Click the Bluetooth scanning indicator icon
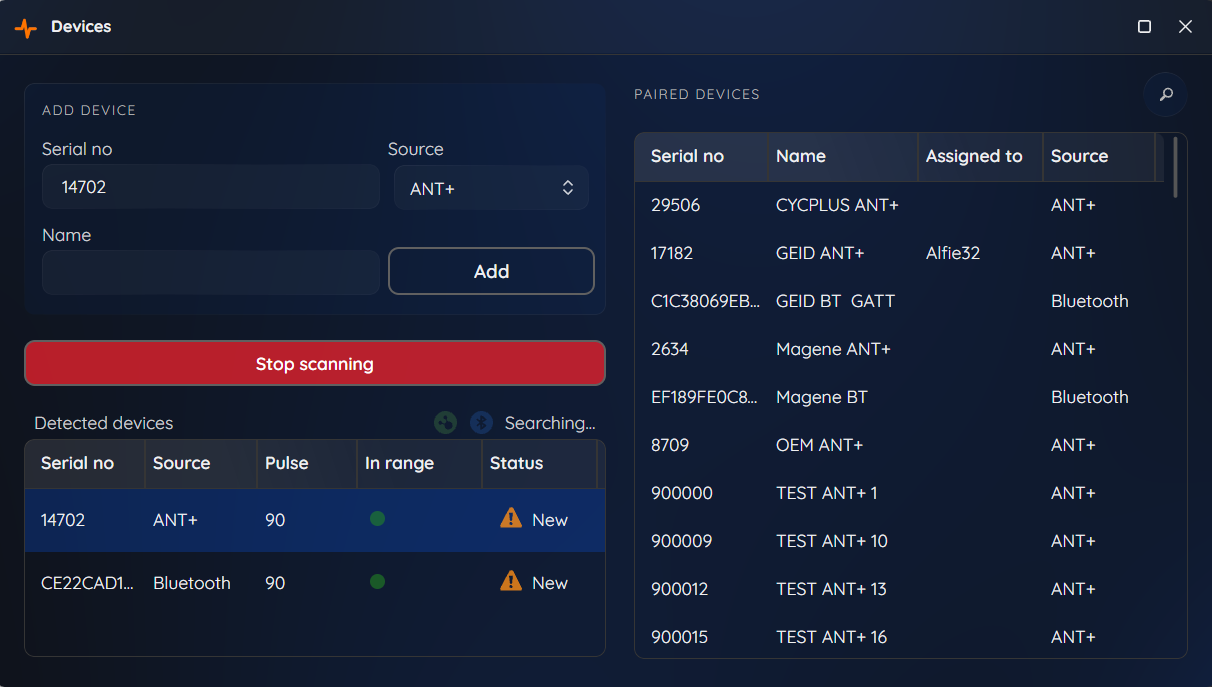This screenshot has height=687, width=1212. click(x=481, y=423)
